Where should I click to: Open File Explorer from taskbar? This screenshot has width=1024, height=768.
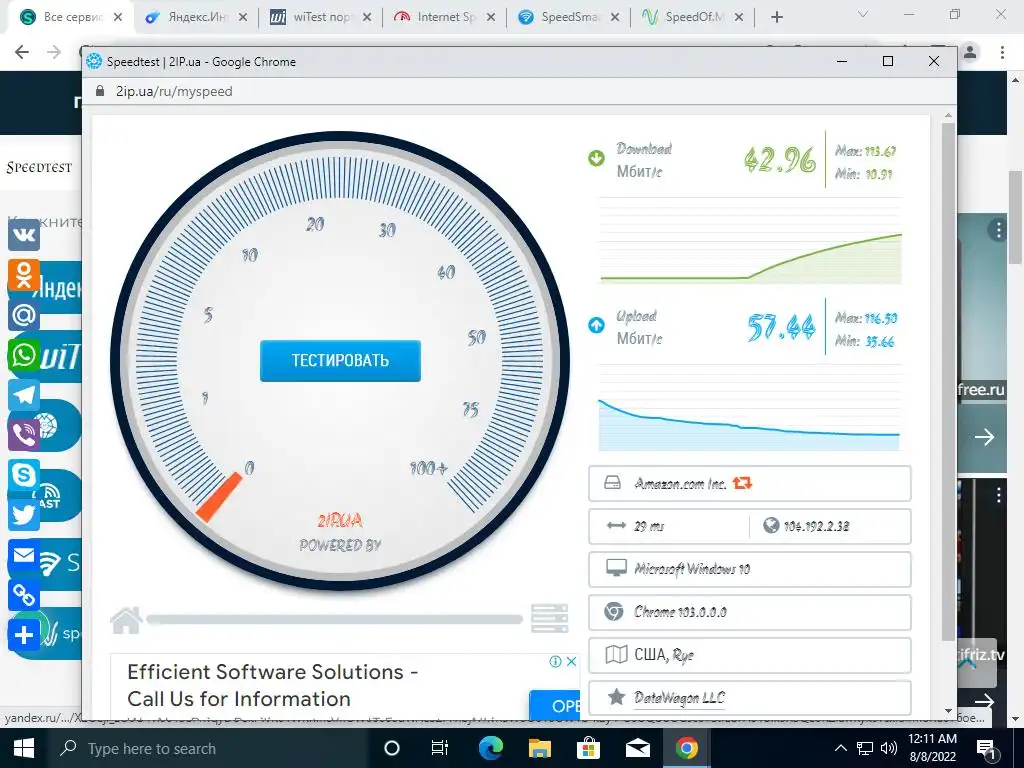(539, 748)
